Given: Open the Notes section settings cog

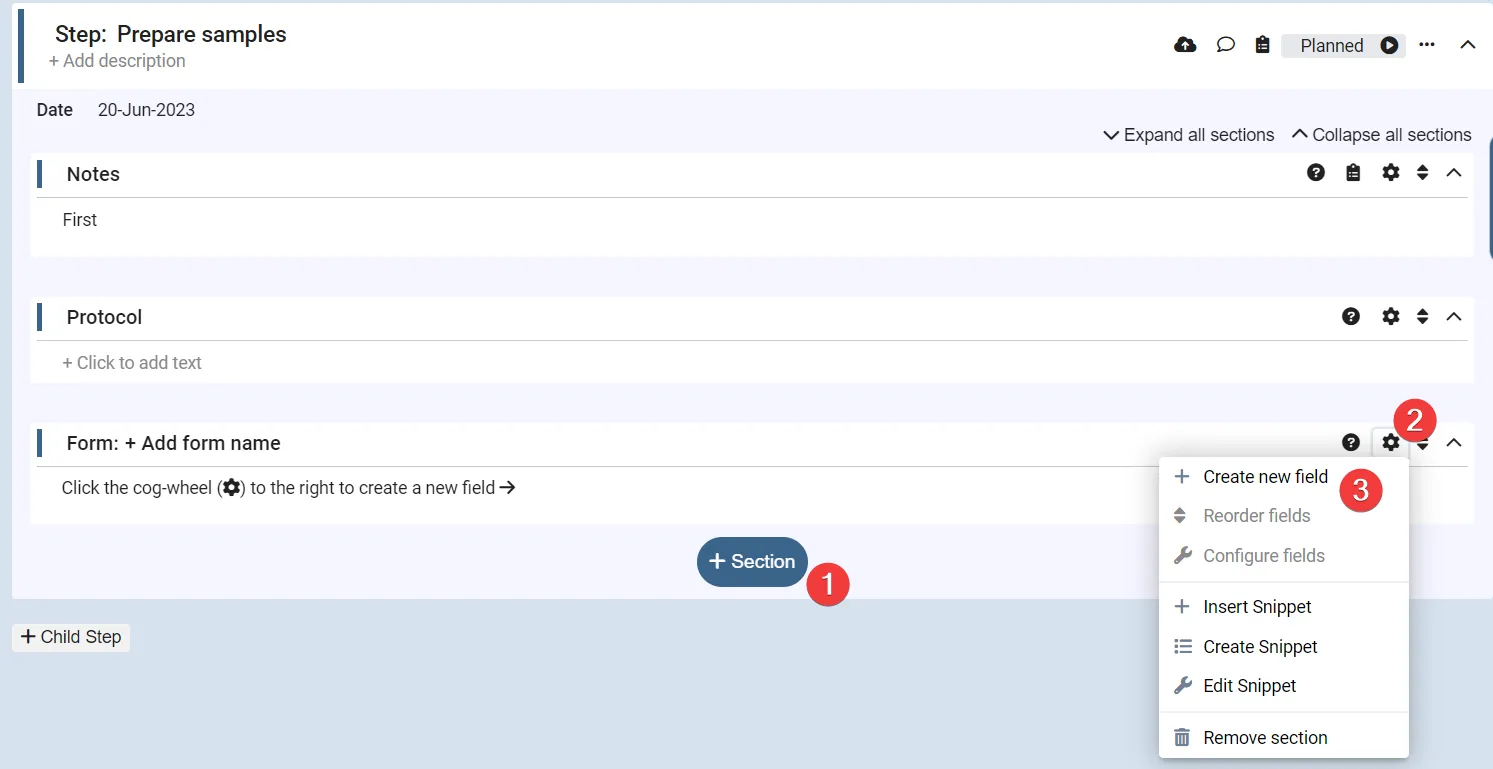Looking at the screenshot, I should [x=1391, y=173].
